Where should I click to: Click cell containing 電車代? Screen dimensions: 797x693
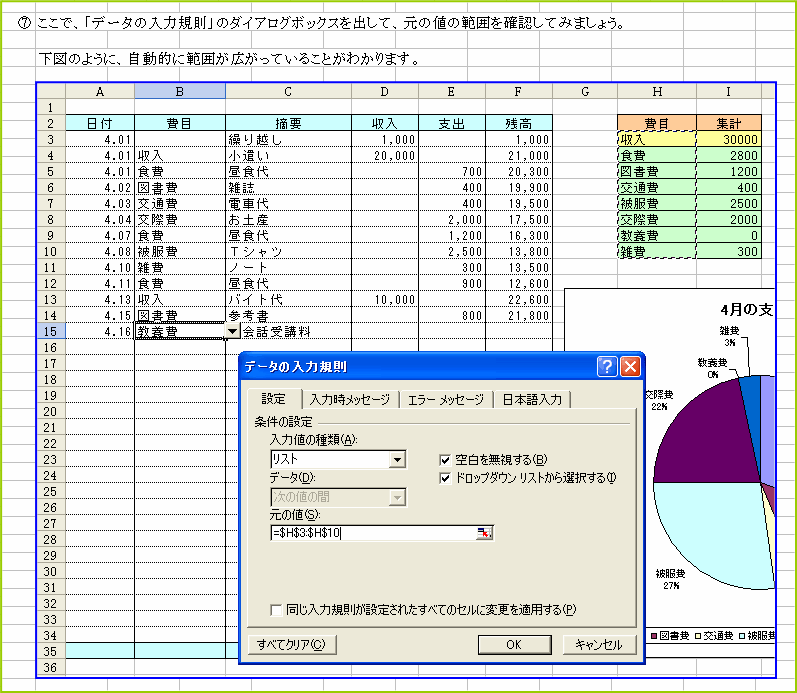[x=288, y=203]
